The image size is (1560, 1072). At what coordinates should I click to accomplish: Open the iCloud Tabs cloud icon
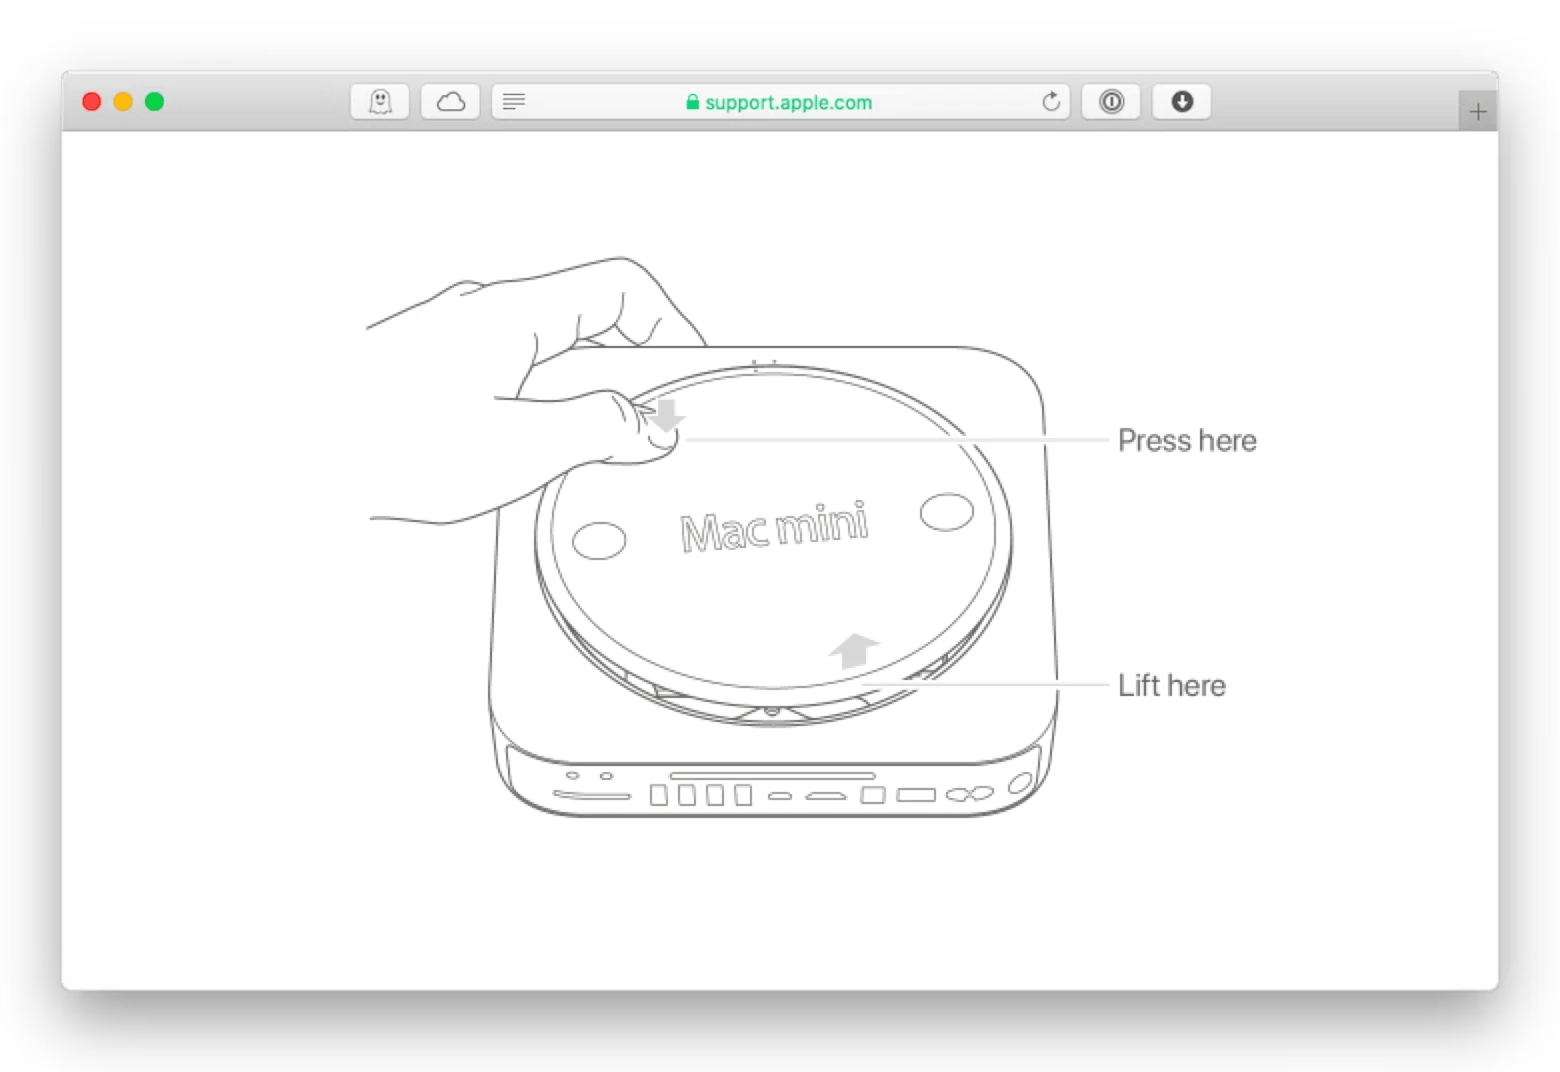pos(450,102)
